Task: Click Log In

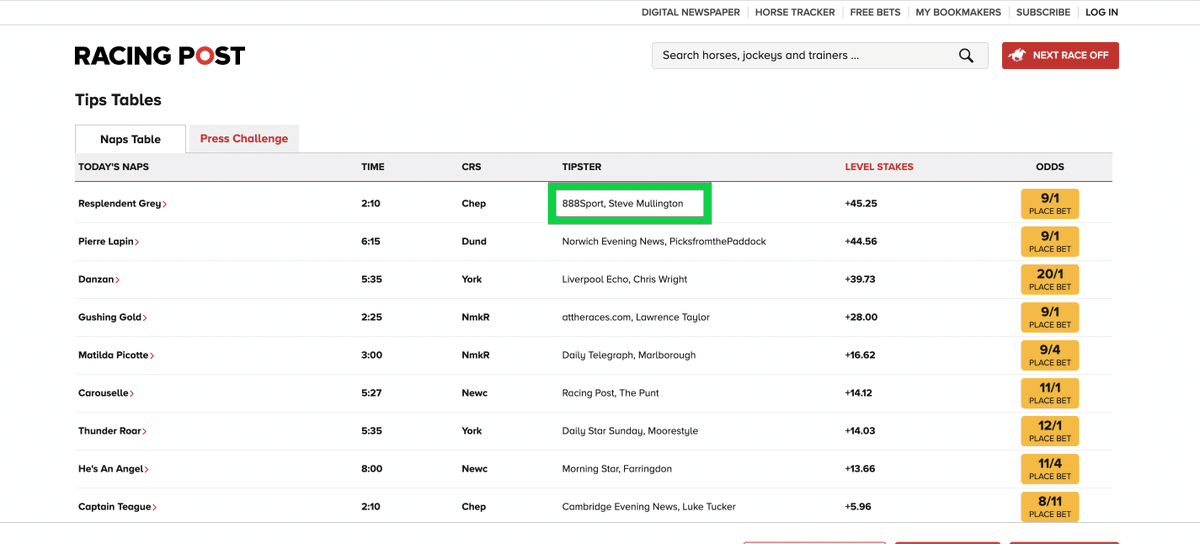Action: (1102, 12)
